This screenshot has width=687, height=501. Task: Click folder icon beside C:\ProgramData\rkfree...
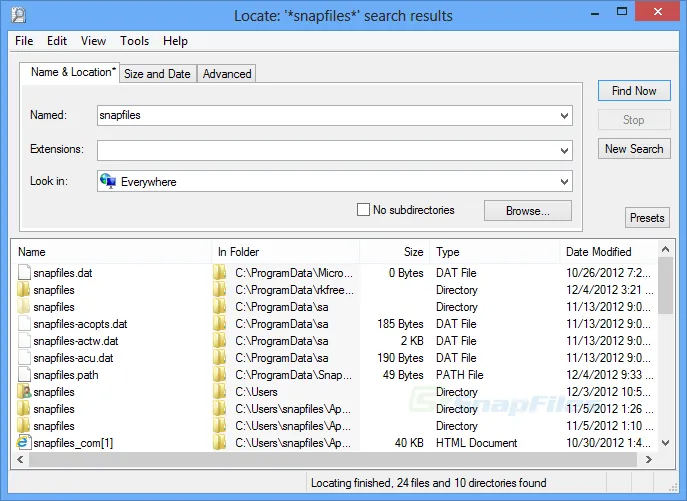point(220,290)
